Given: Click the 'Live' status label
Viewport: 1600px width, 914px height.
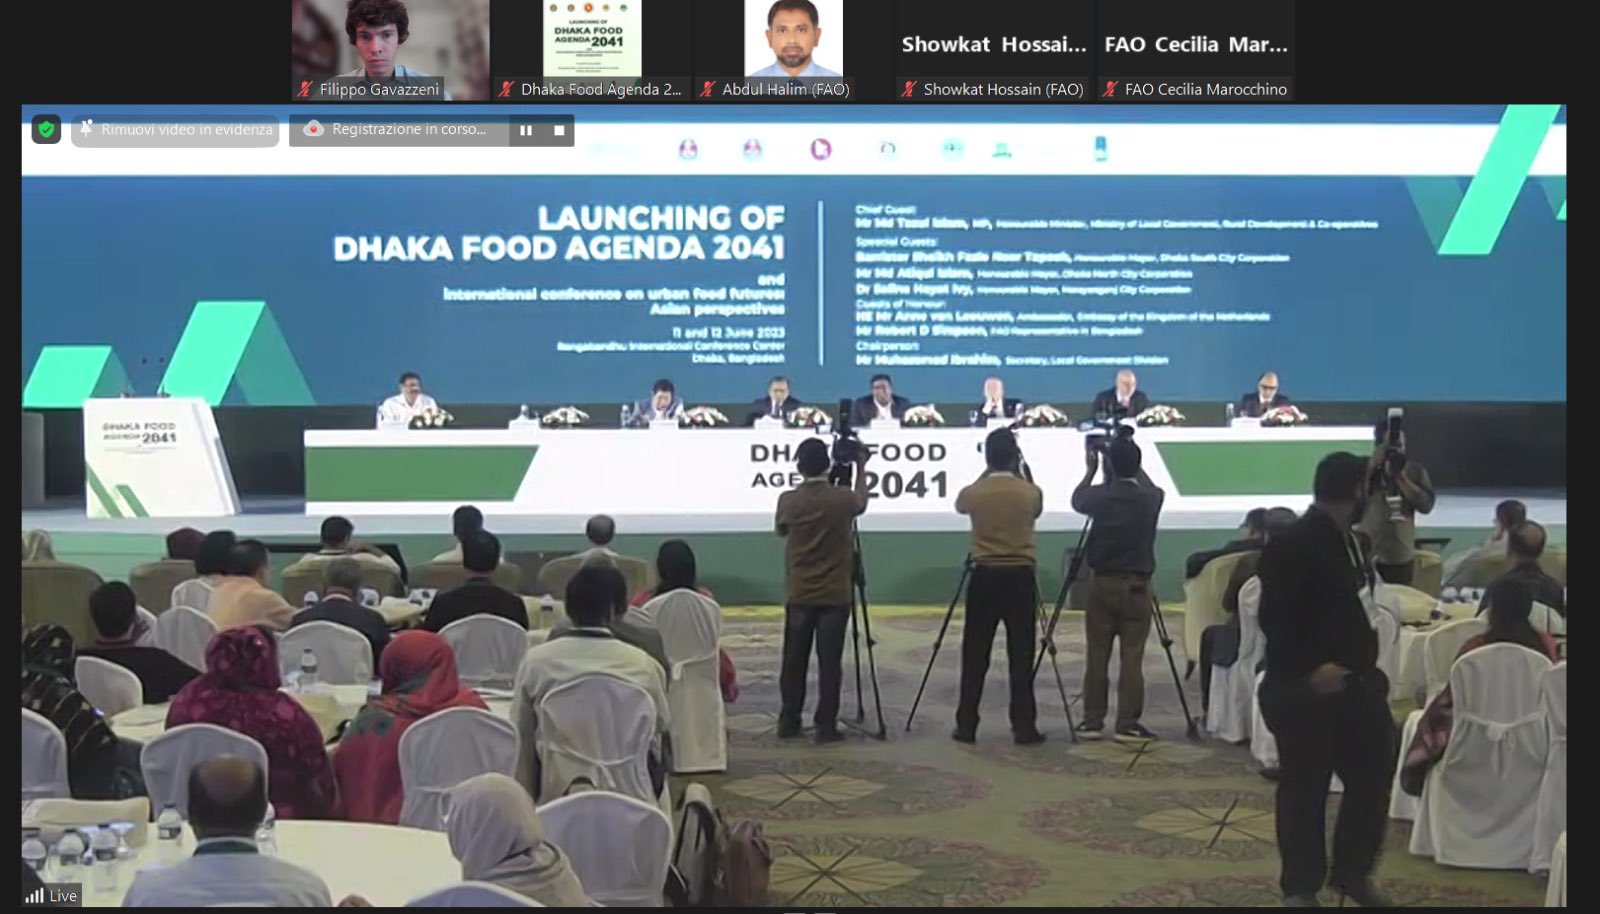Looking at the screenshot, I should pyautogui.click(x=63, y=896).
